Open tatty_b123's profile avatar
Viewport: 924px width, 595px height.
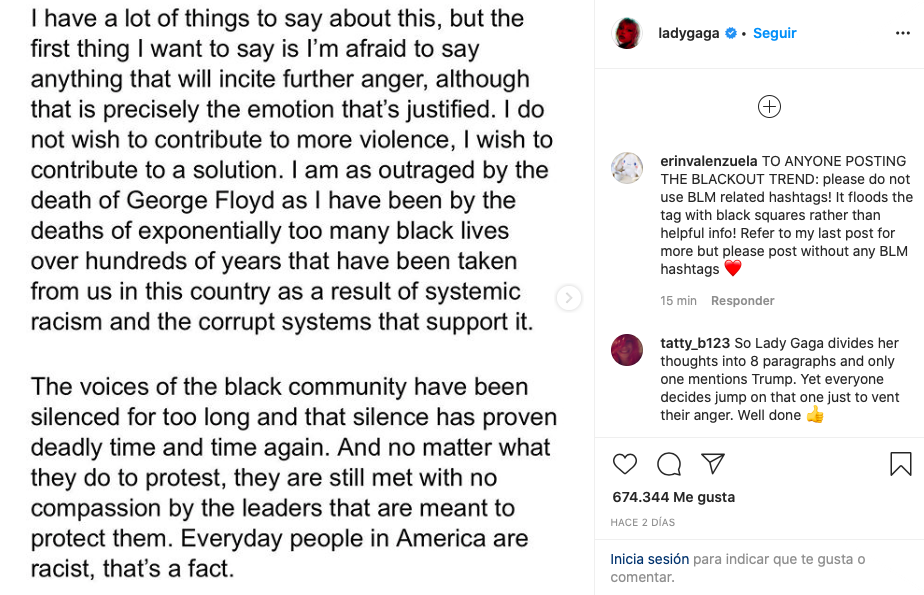point(627,350)
